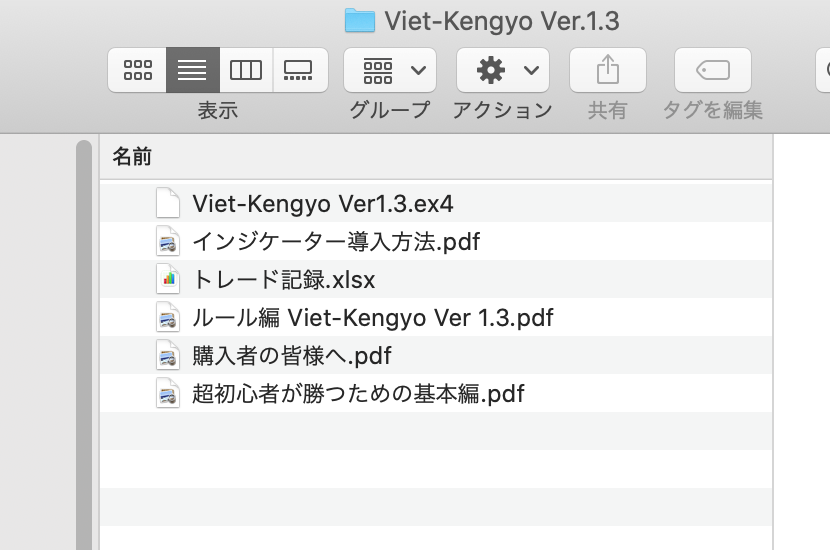Select the ルール編 Viet-Kengyo Ver 1.3.pdf icon
The width and height of the screenshot is (830, 550).
point(168,318)
